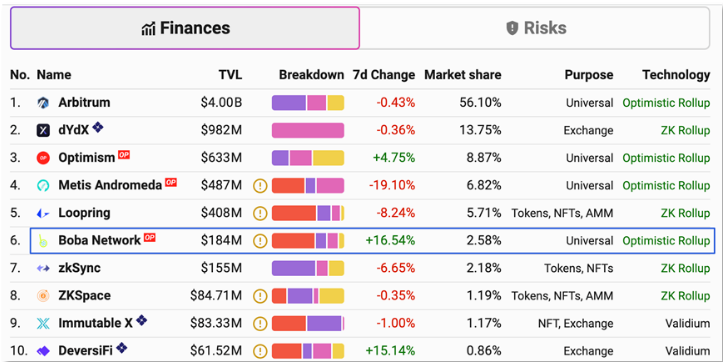This screenshot has height=362, width=723.
Task: Click the dYdX logo icon
Action: pos(43,131)
